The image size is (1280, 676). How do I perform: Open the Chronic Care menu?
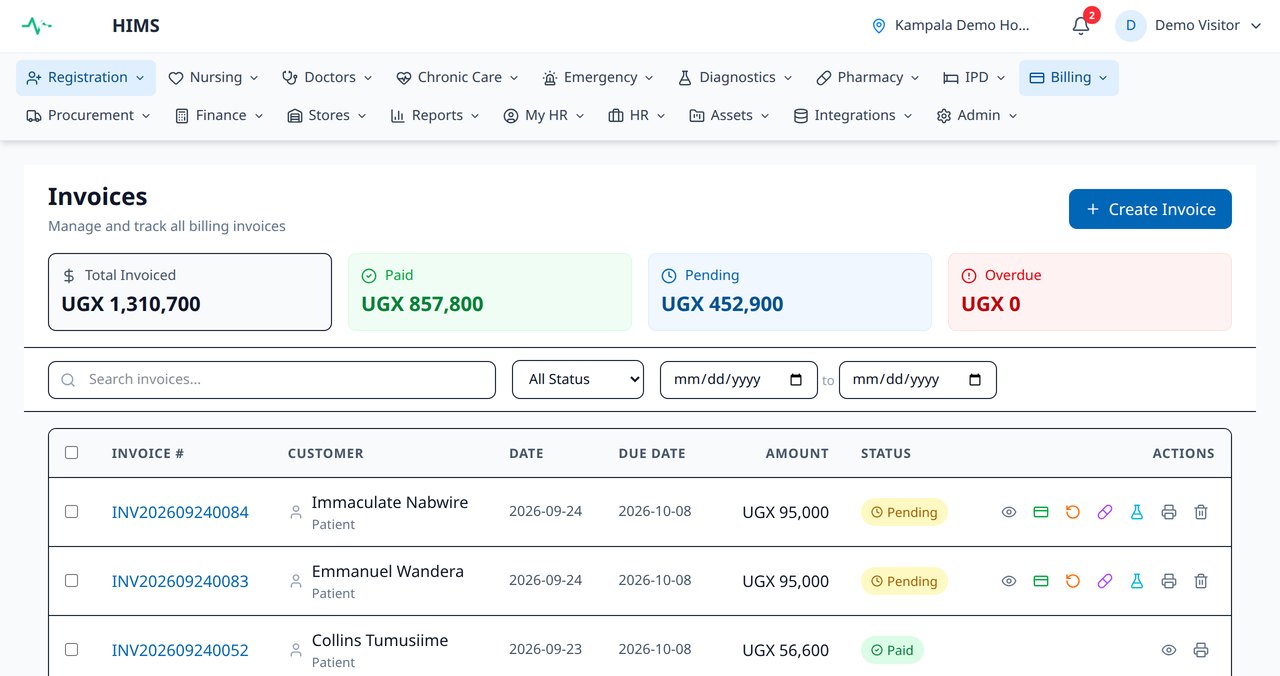458,78
